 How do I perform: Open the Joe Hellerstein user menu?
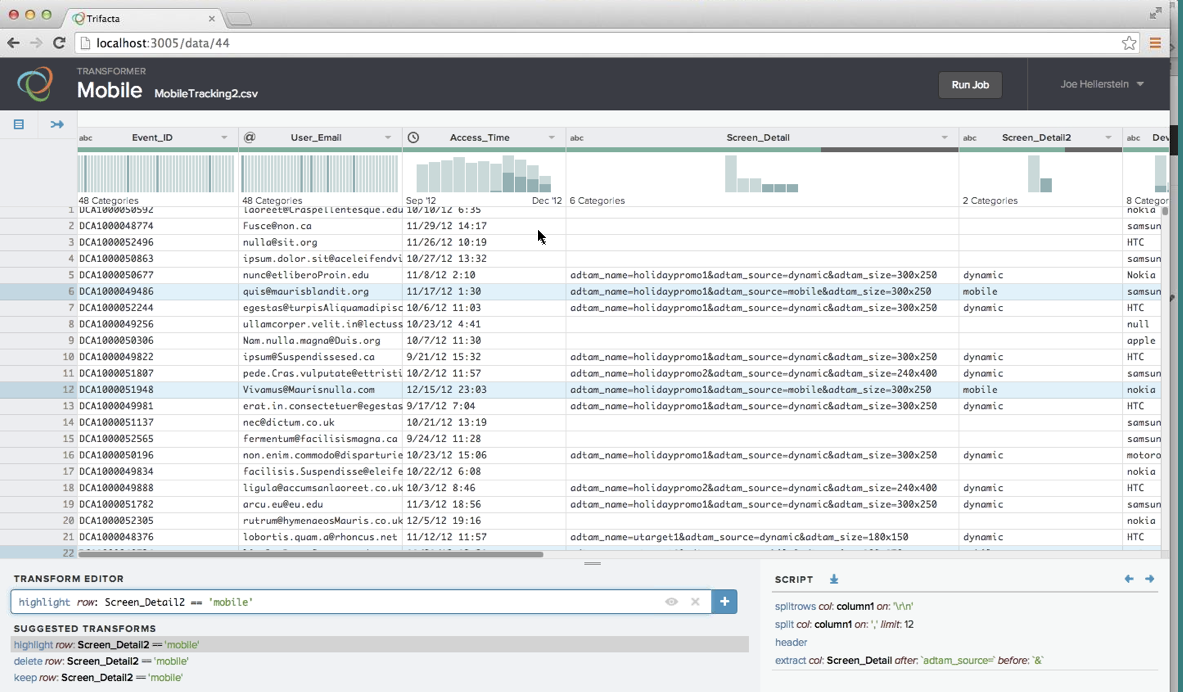(x=1102, y=84)
